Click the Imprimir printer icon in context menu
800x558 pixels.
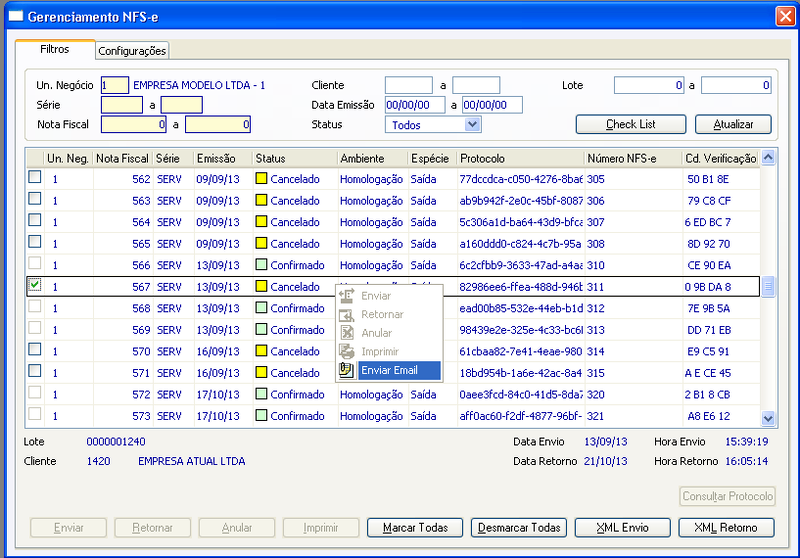pos(347,351)
